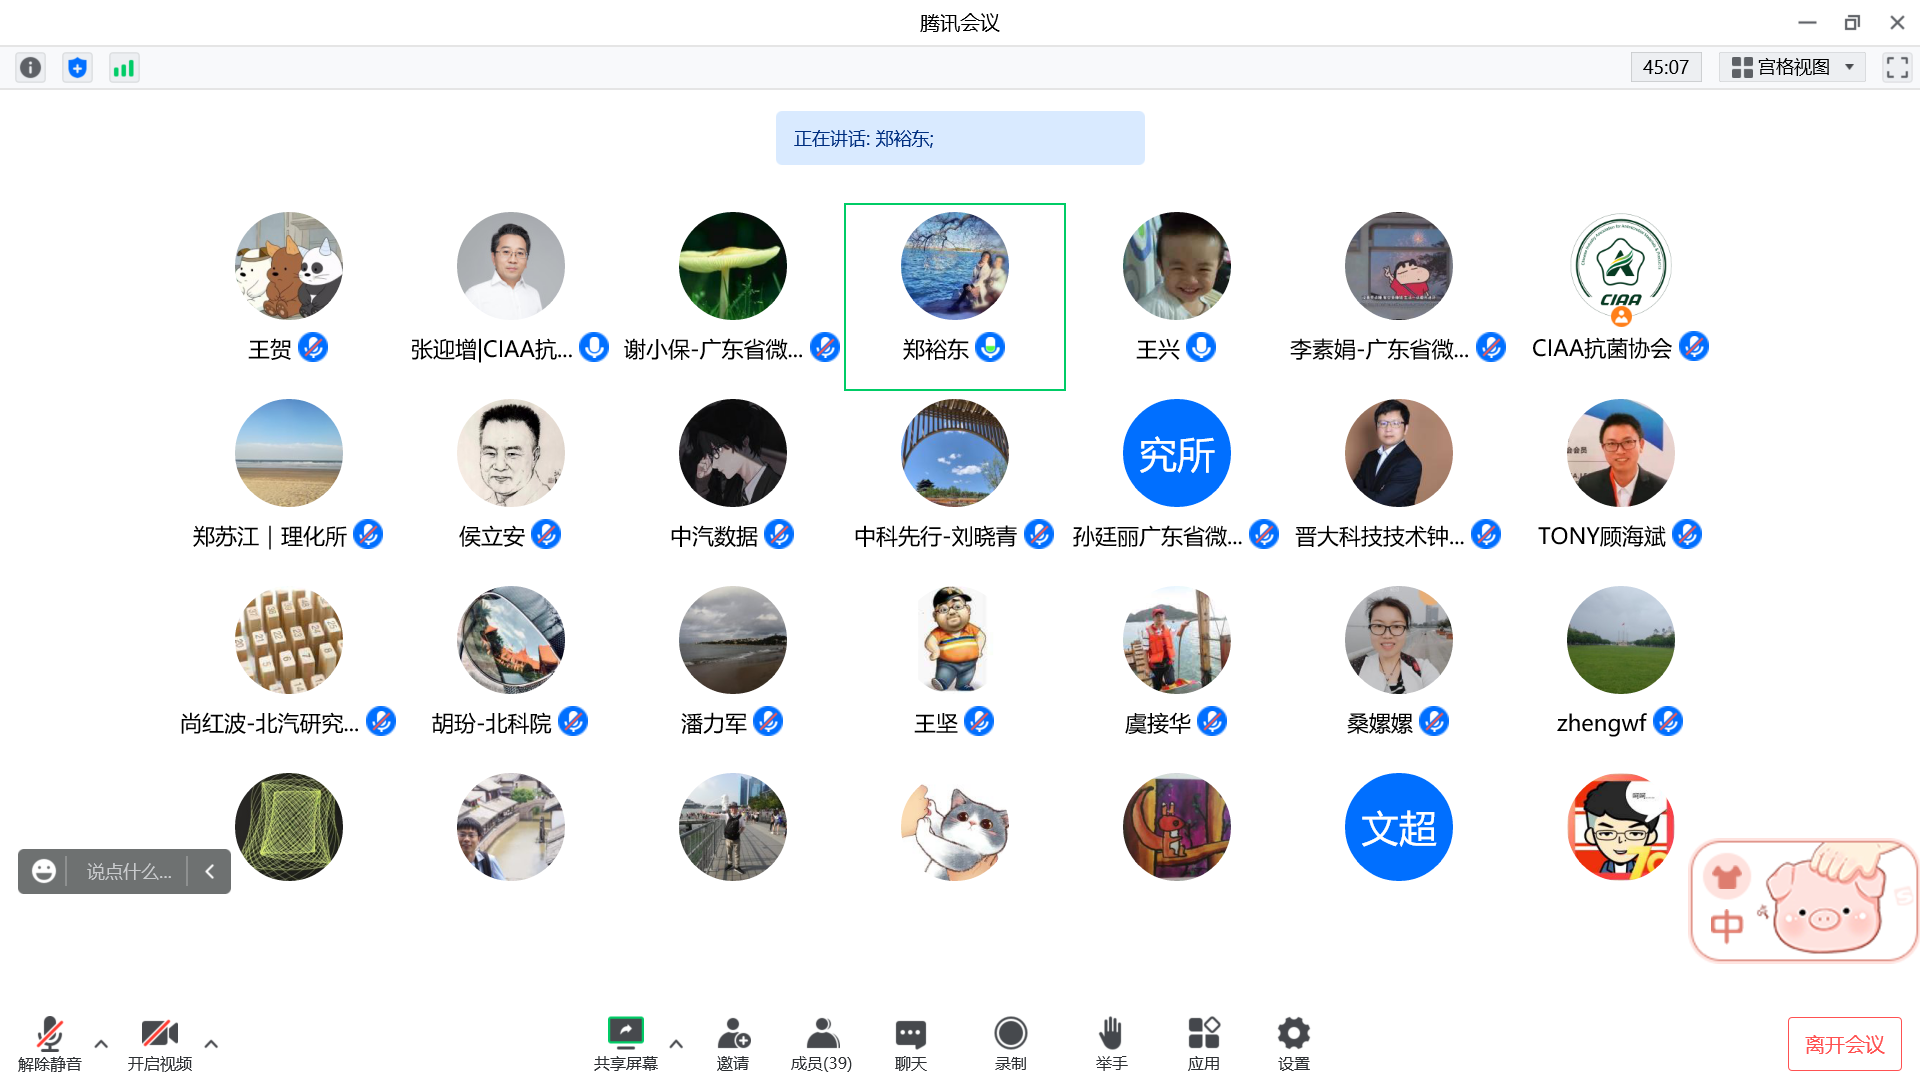
Task: Click muted mic icon beside 中汽数据
Action: coord(779,534)
